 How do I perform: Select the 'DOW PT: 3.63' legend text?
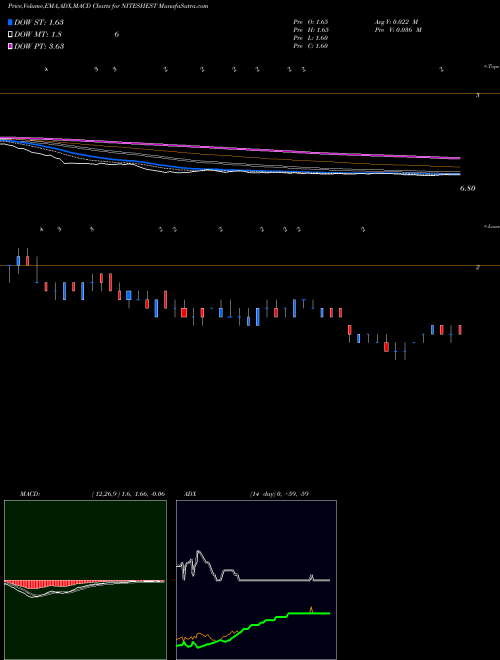coord(39,46)
